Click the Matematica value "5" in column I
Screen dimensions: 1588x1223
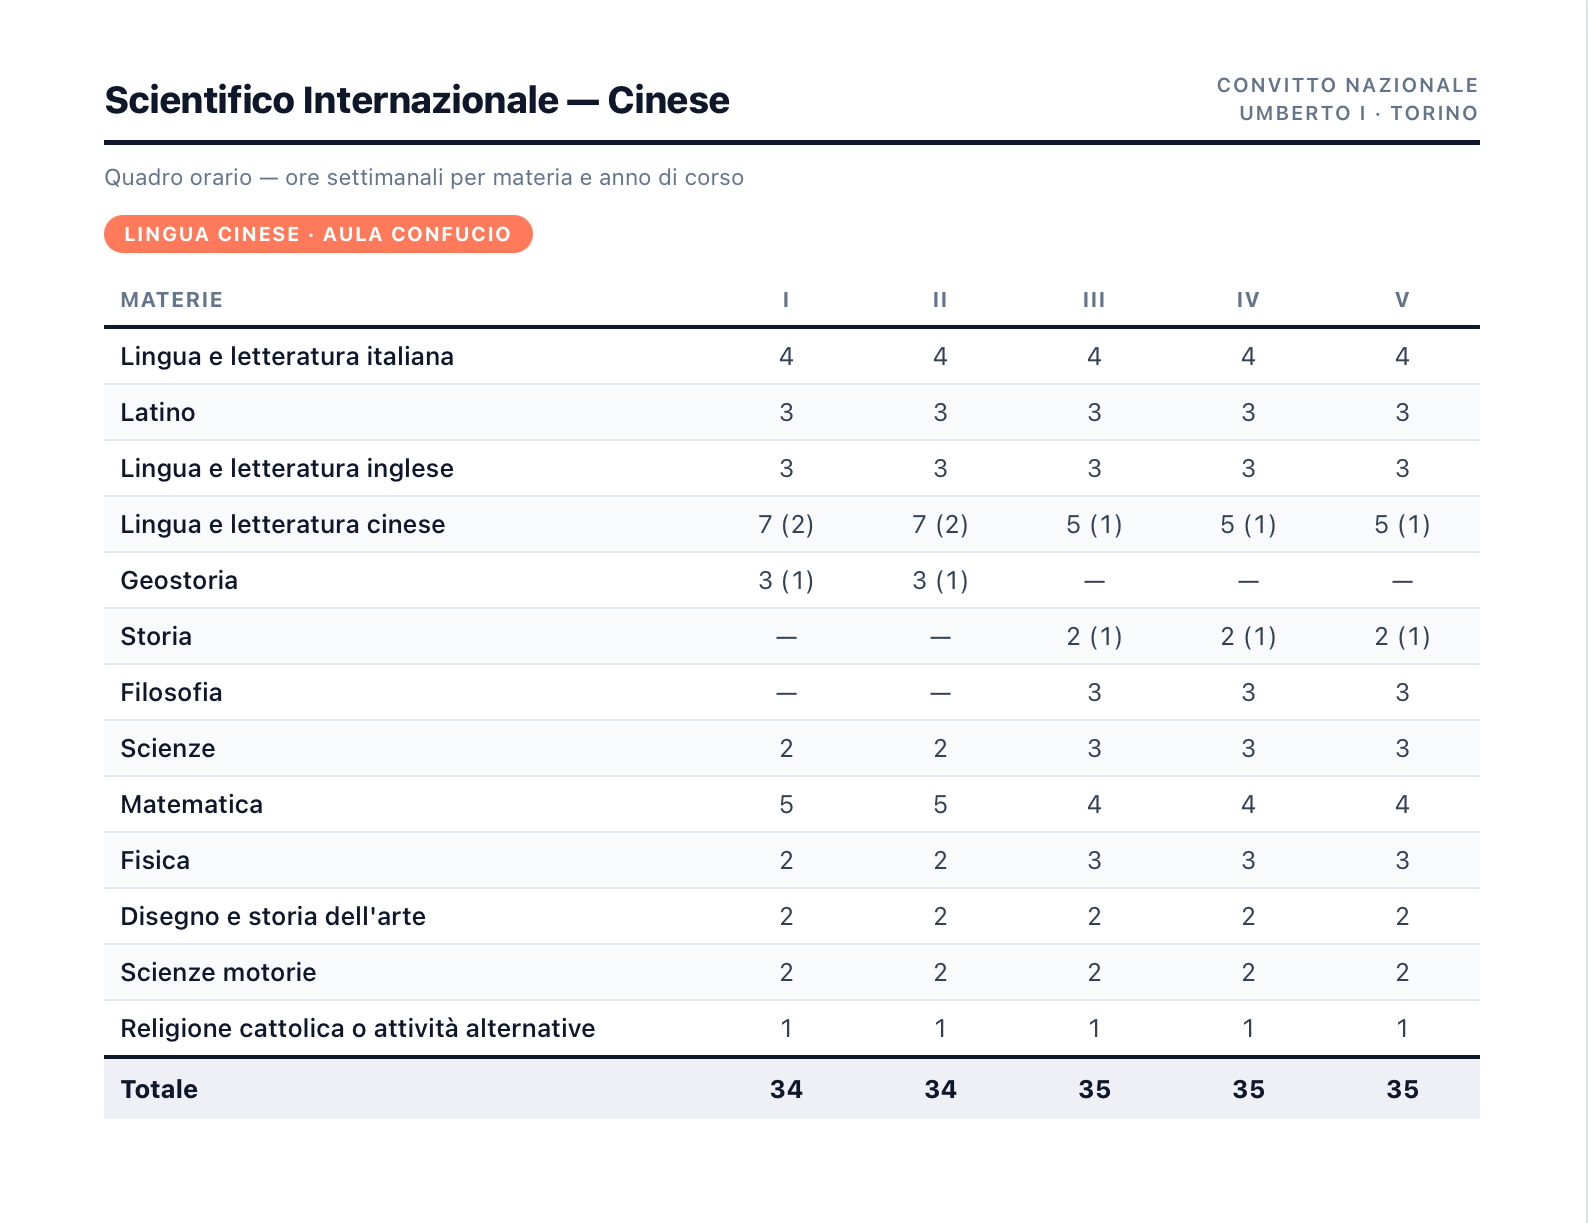pos(786,805)
